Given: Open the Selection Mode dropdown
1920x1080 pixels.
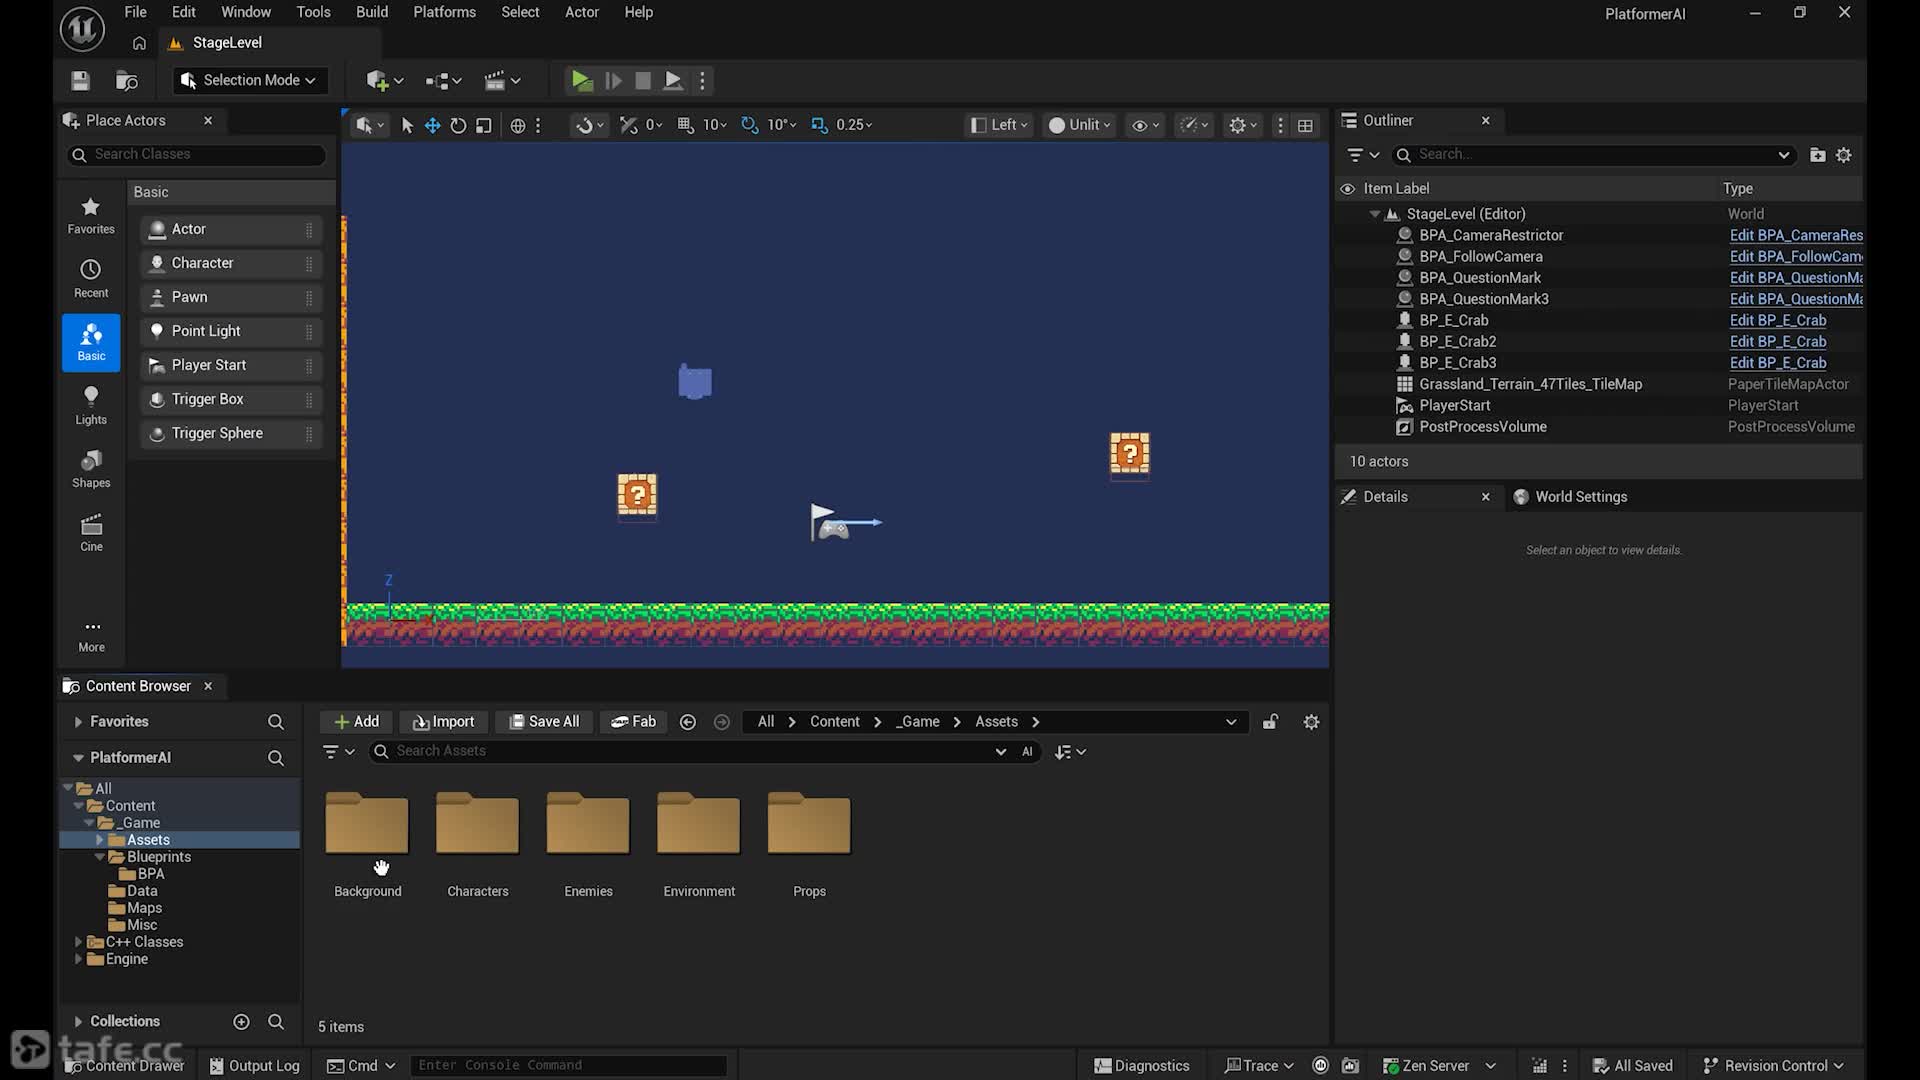Looking at the screenshot, I should pos(249,80).
